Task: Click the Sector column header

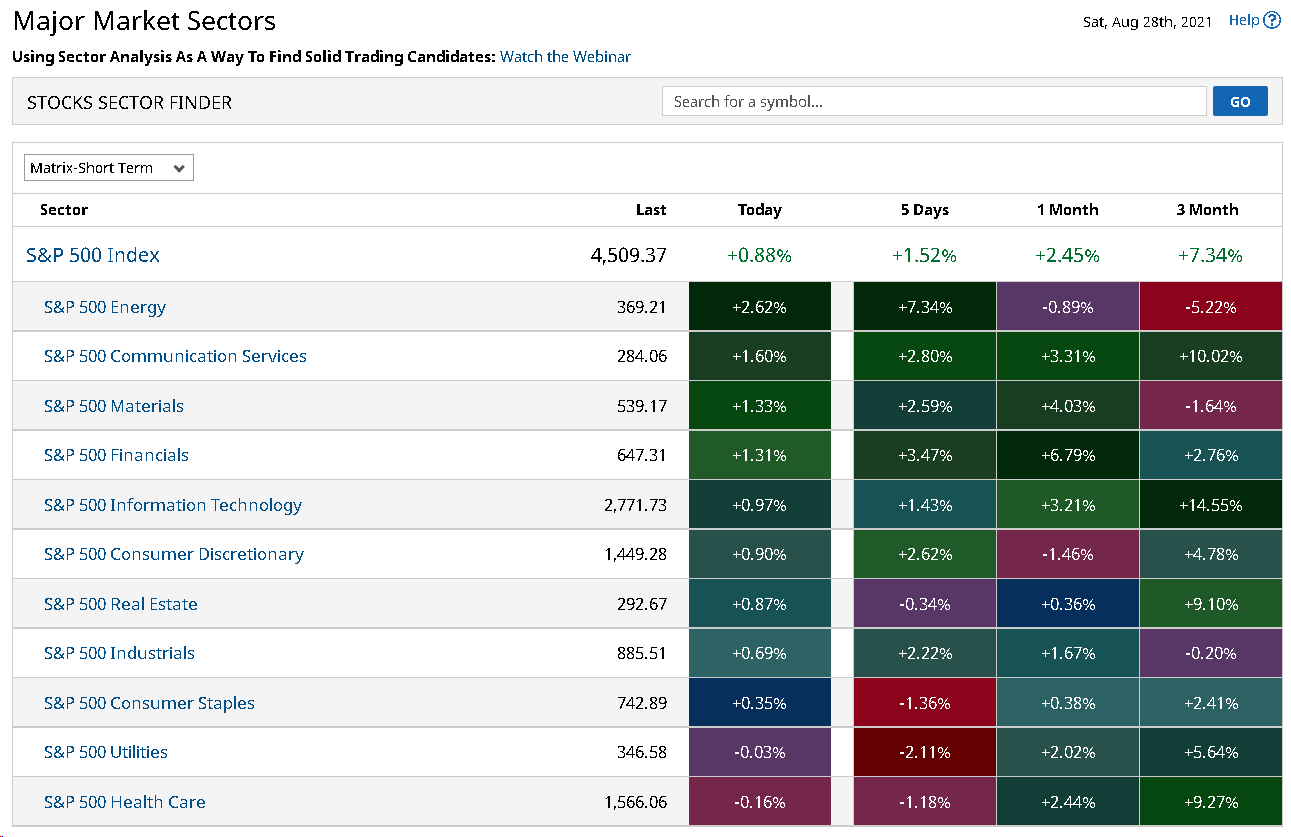Action: 64,210
